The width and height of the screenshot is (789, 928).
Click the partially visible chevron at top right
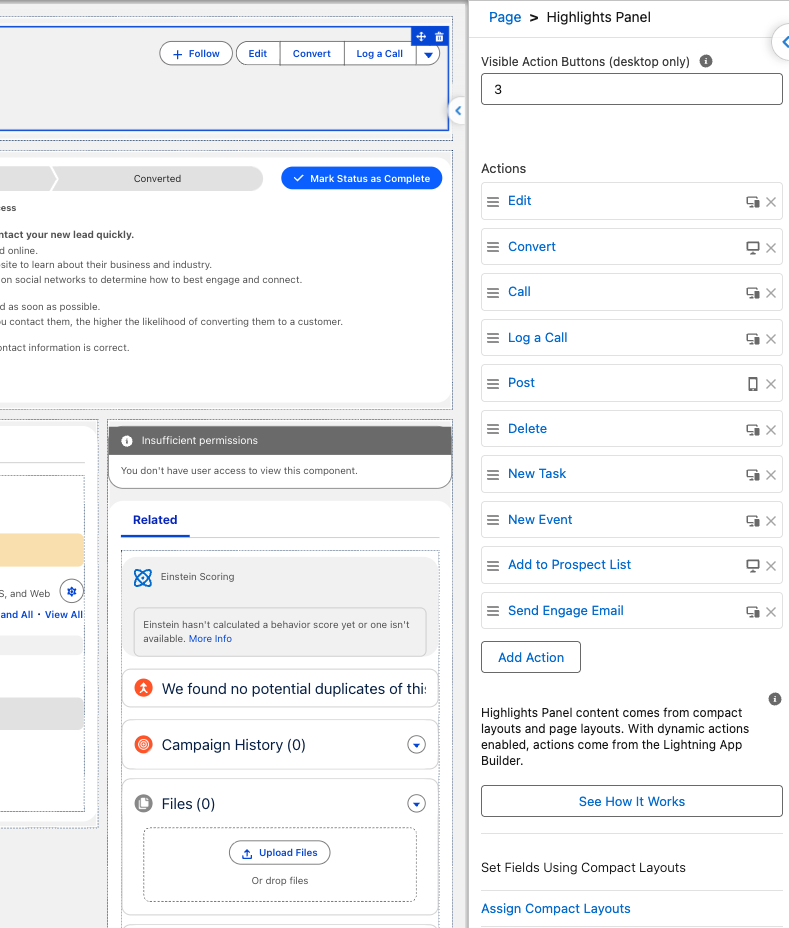(x=782, y=42)
